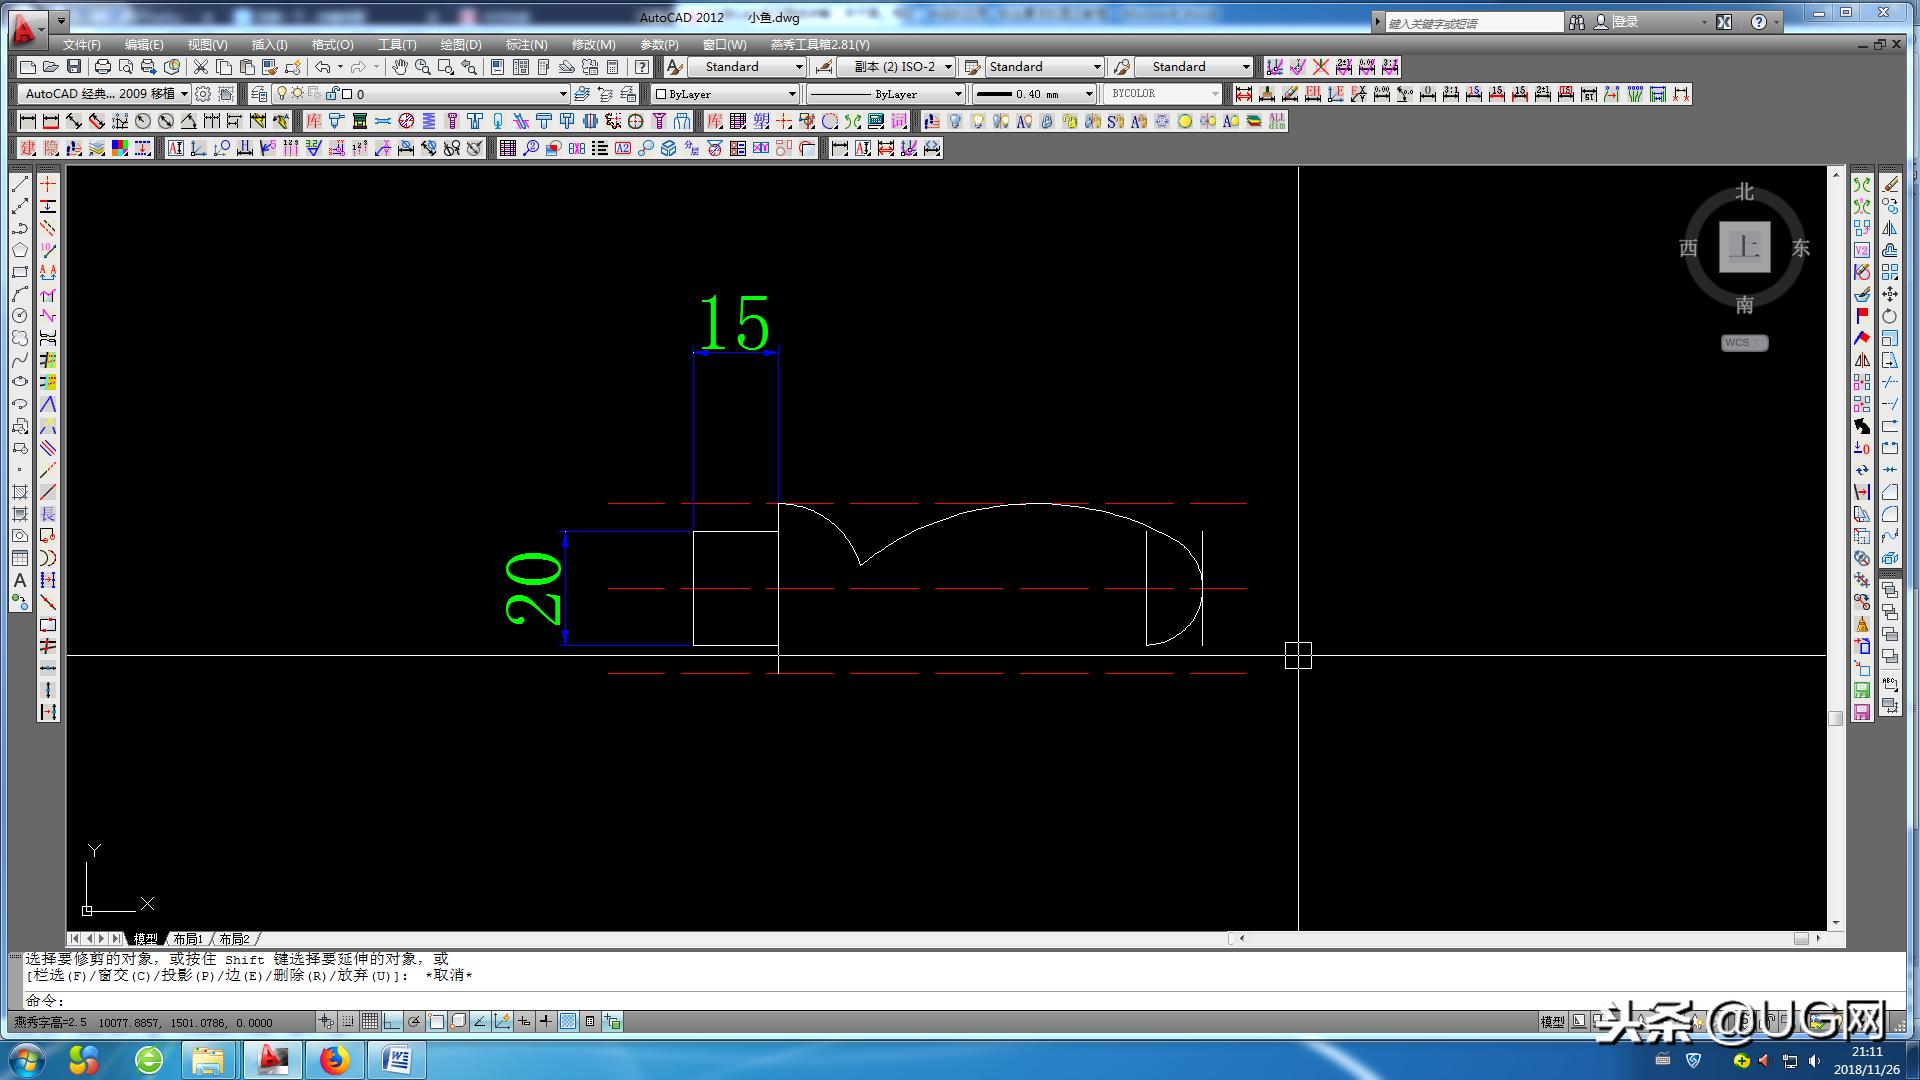The image size is (1920, 1080).
Task: Open the lineweight 0.40 mm dropdown
Action: [x=1089, y=94]
